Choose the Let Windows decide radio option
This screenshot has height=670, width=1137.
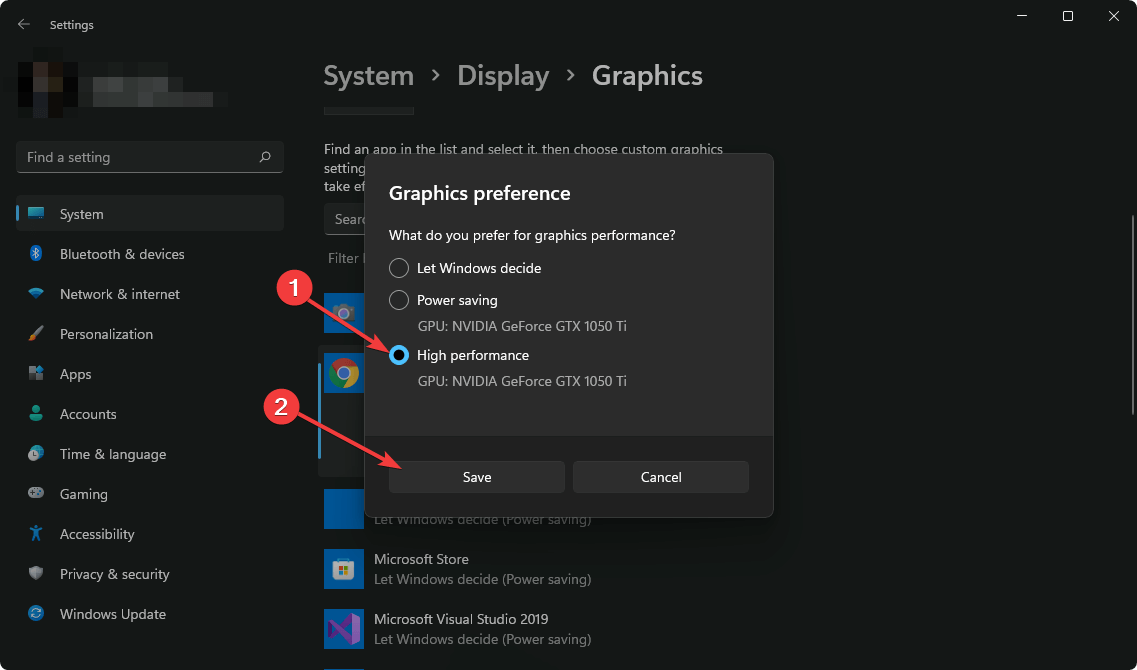pos(399,268)
